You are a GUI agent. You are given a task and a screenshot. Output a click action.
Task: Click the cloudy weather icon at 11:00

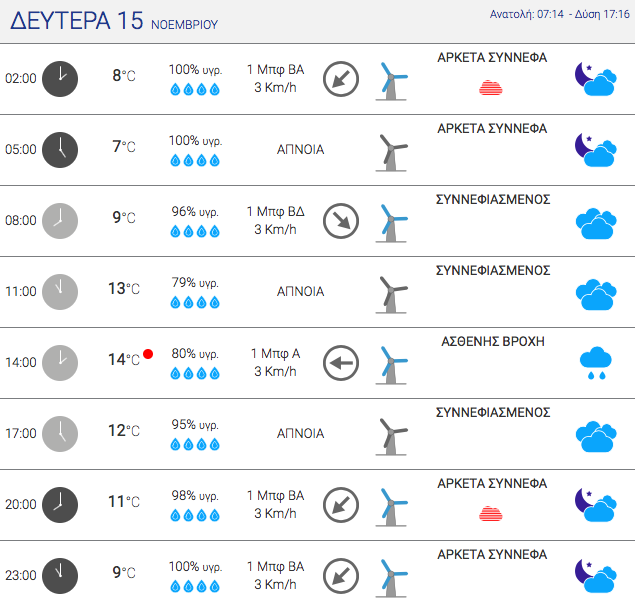pyautogui.click(x=596, y=294)
